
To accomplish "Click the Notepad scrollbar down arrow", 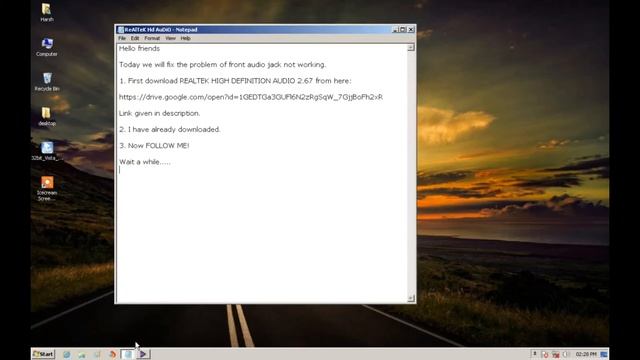I will click(411, 298).
